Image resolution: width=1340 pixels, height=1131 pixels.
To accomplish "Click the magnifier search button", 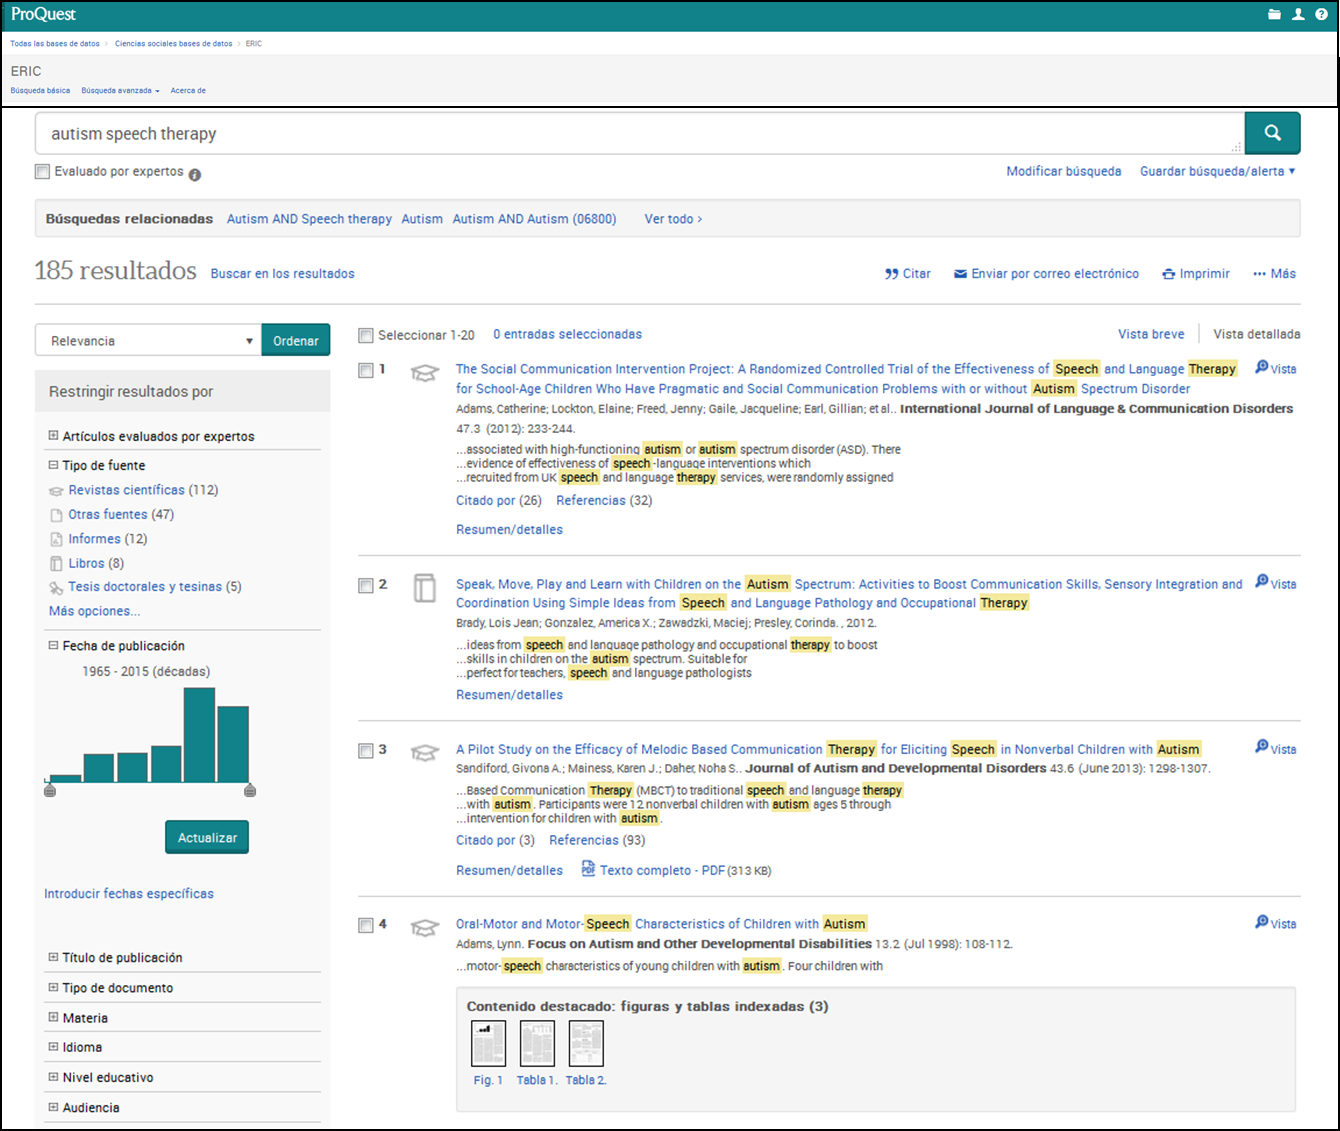I will click(1272, 133).
